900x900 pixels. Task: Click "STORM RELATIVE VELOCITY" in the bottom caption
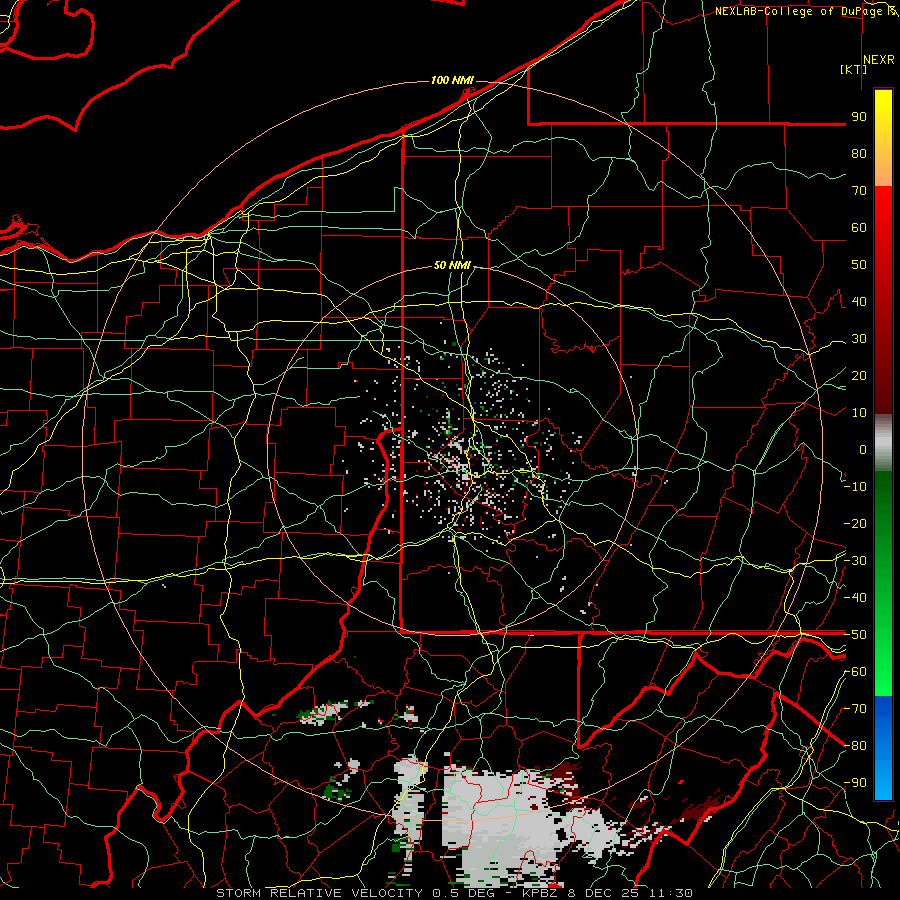tap(319, 893)
